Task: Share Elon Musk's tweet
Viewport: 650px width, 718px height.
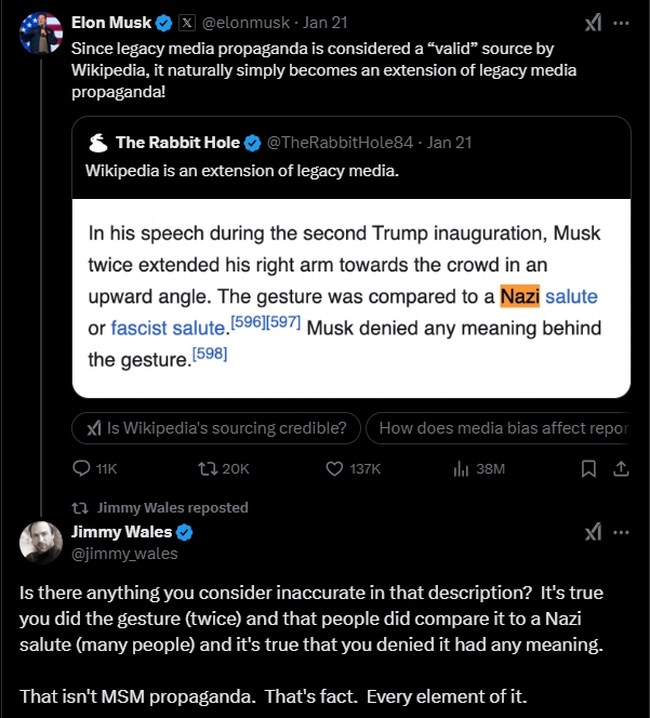Action: click(x=620, y=468)
